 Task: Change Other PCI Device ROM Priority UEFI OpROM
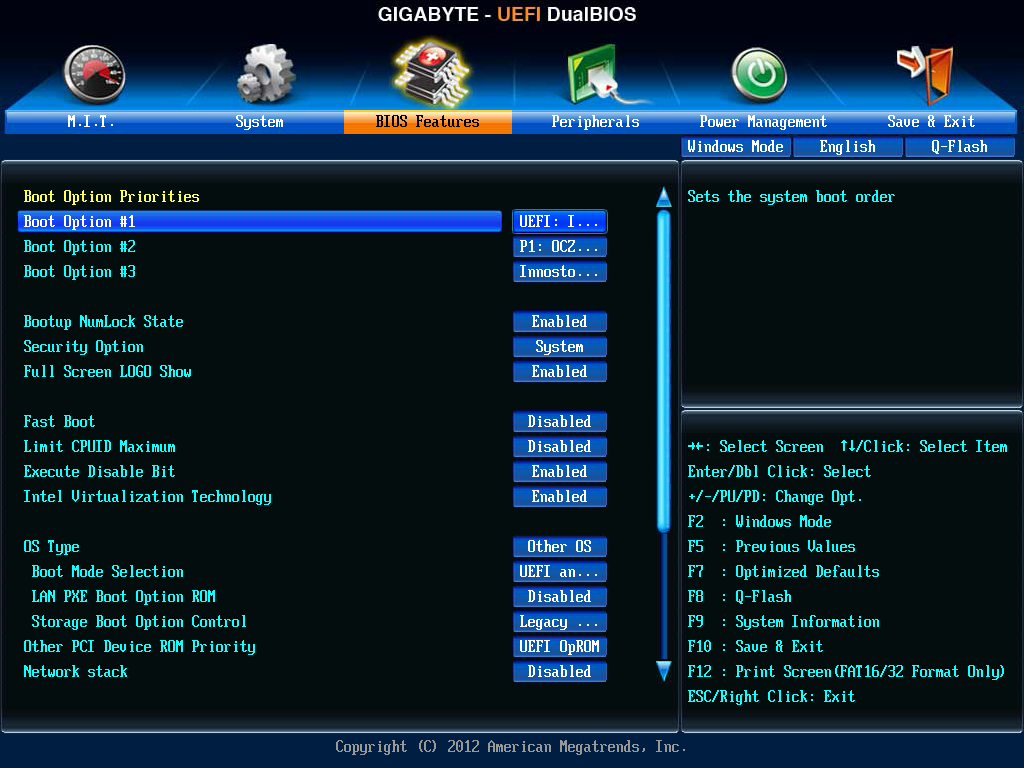(560, 647)
